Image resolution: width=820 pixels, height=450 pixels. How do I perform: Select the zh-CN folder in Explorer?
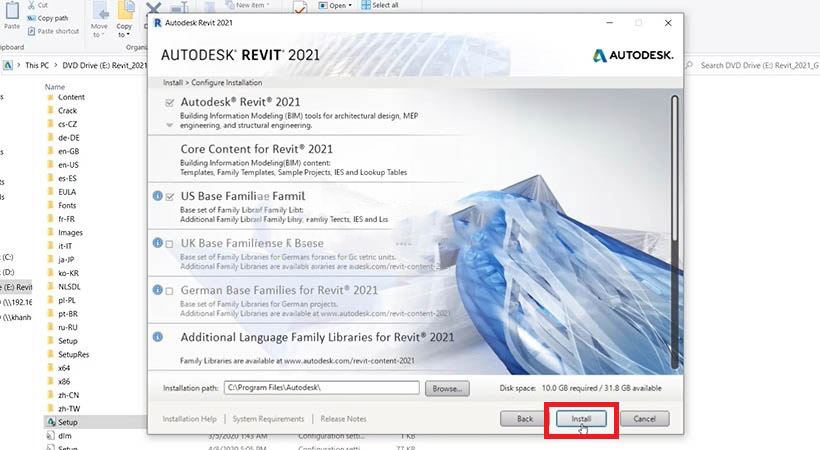coord(69,396)
